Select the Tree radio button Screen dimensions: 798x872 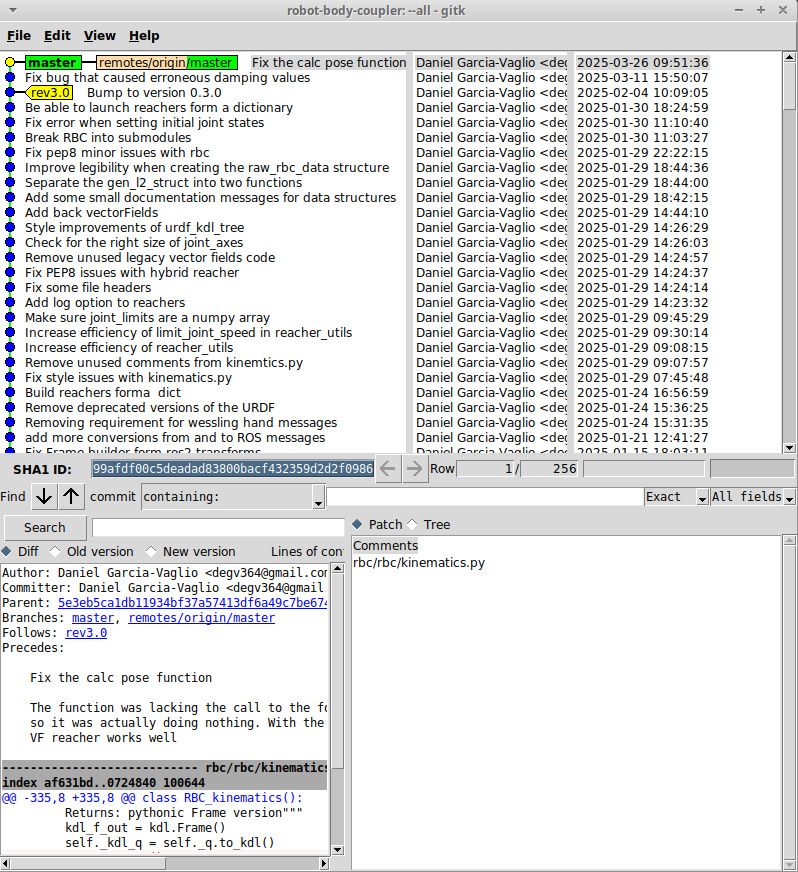coord(412,524)
